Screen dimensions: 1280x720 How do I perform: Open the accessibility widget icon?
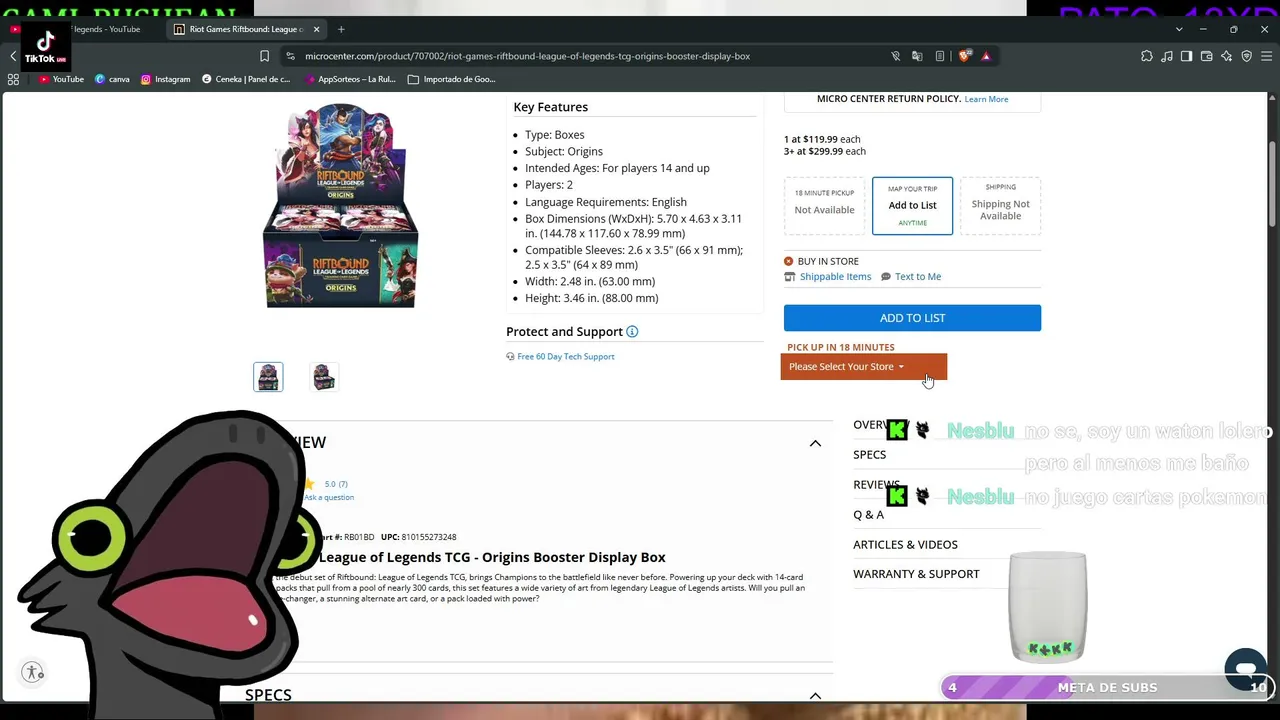coord(33,673)
